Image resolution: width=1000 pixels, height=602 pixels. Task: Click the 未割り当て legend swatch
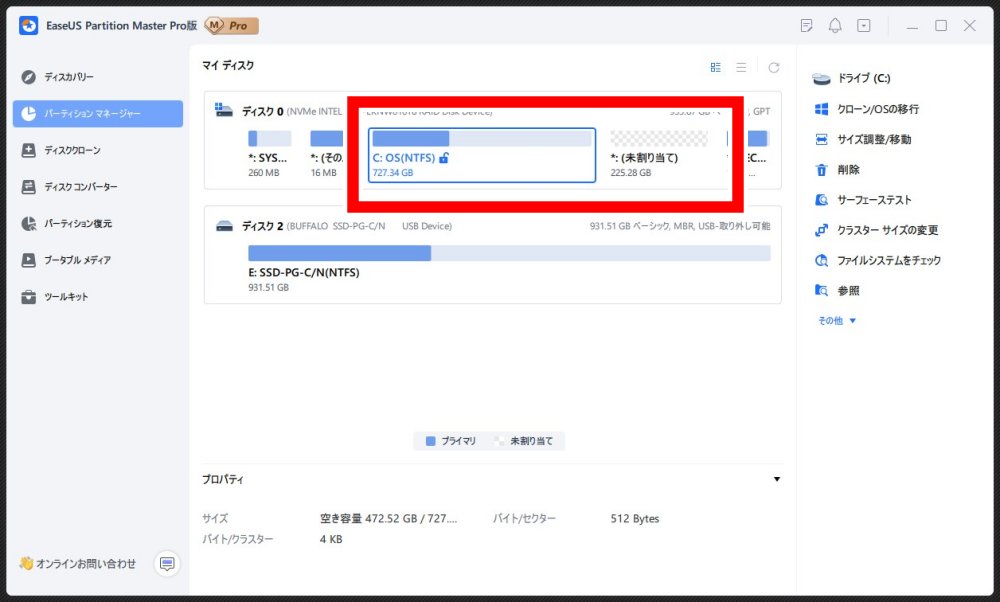[x=499, y=441]
